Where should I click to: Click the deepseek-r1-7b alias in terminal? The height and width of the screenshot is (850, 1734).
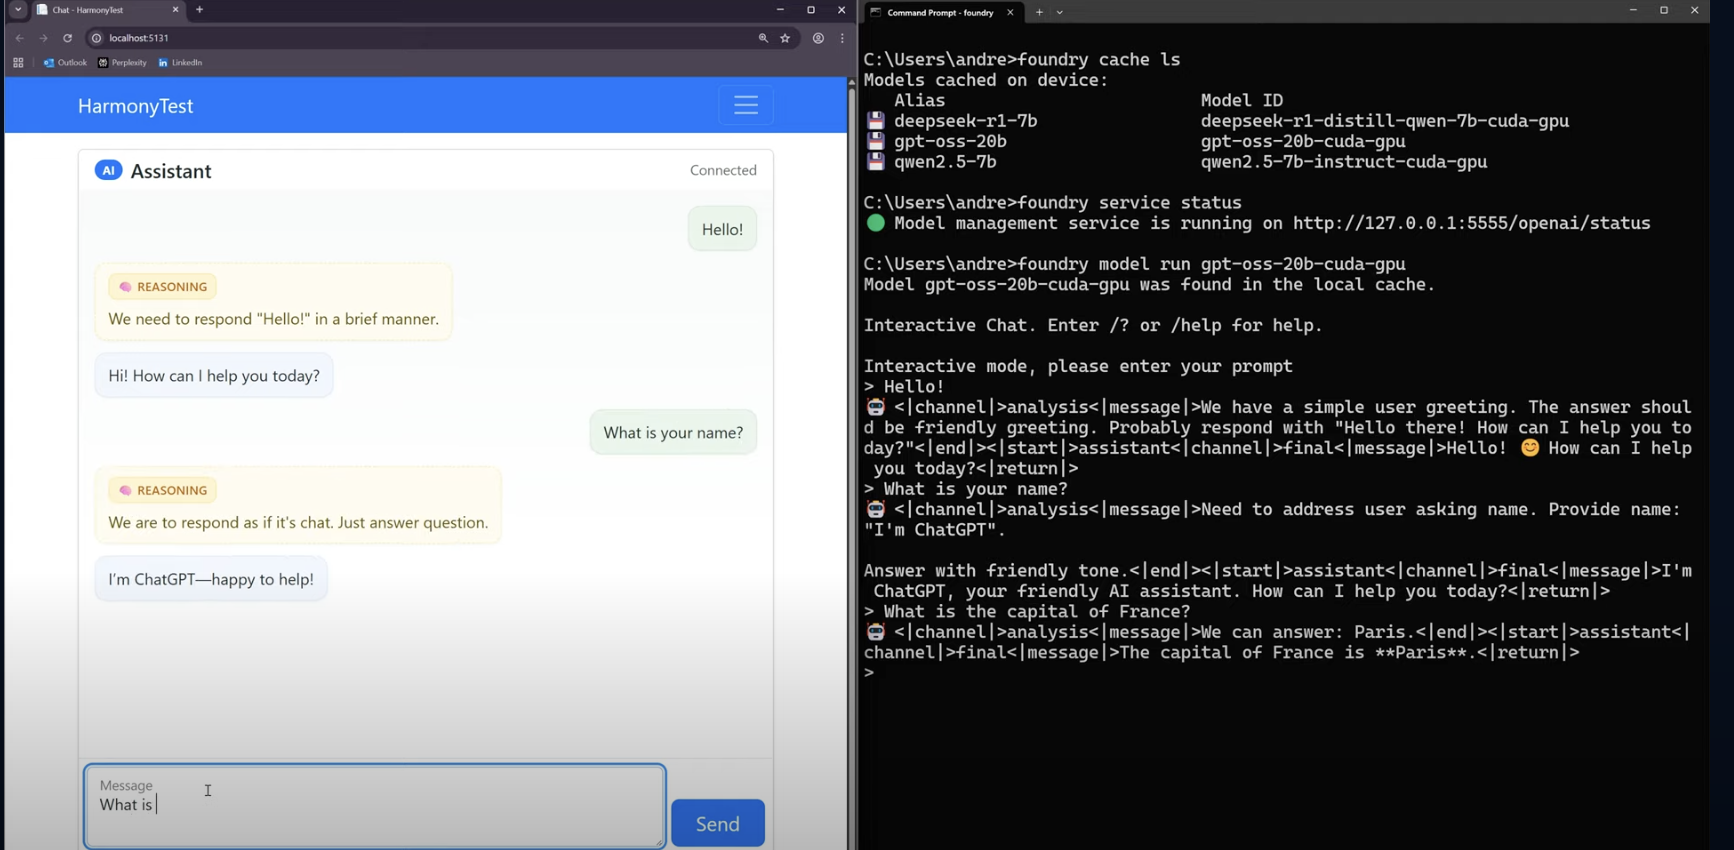pos(965,121)
